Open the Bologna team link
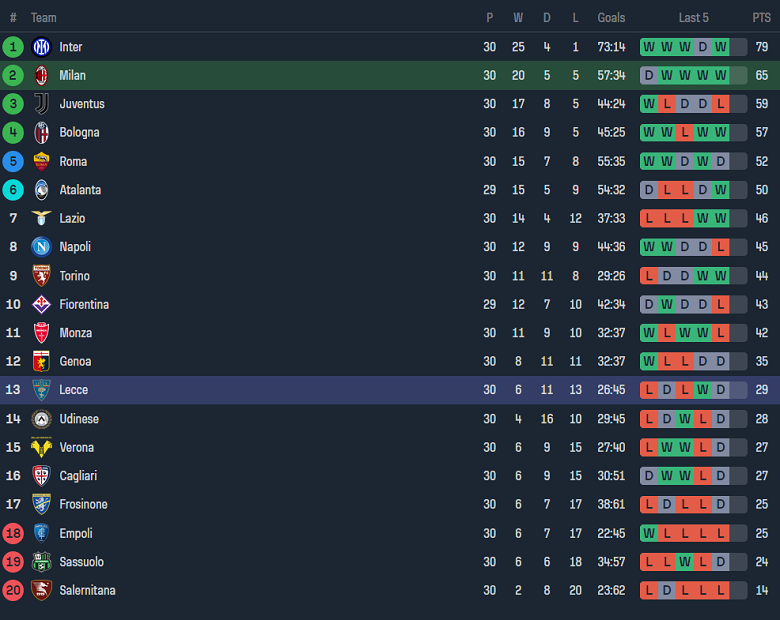 pyautogui.click(x=79, y=132)
